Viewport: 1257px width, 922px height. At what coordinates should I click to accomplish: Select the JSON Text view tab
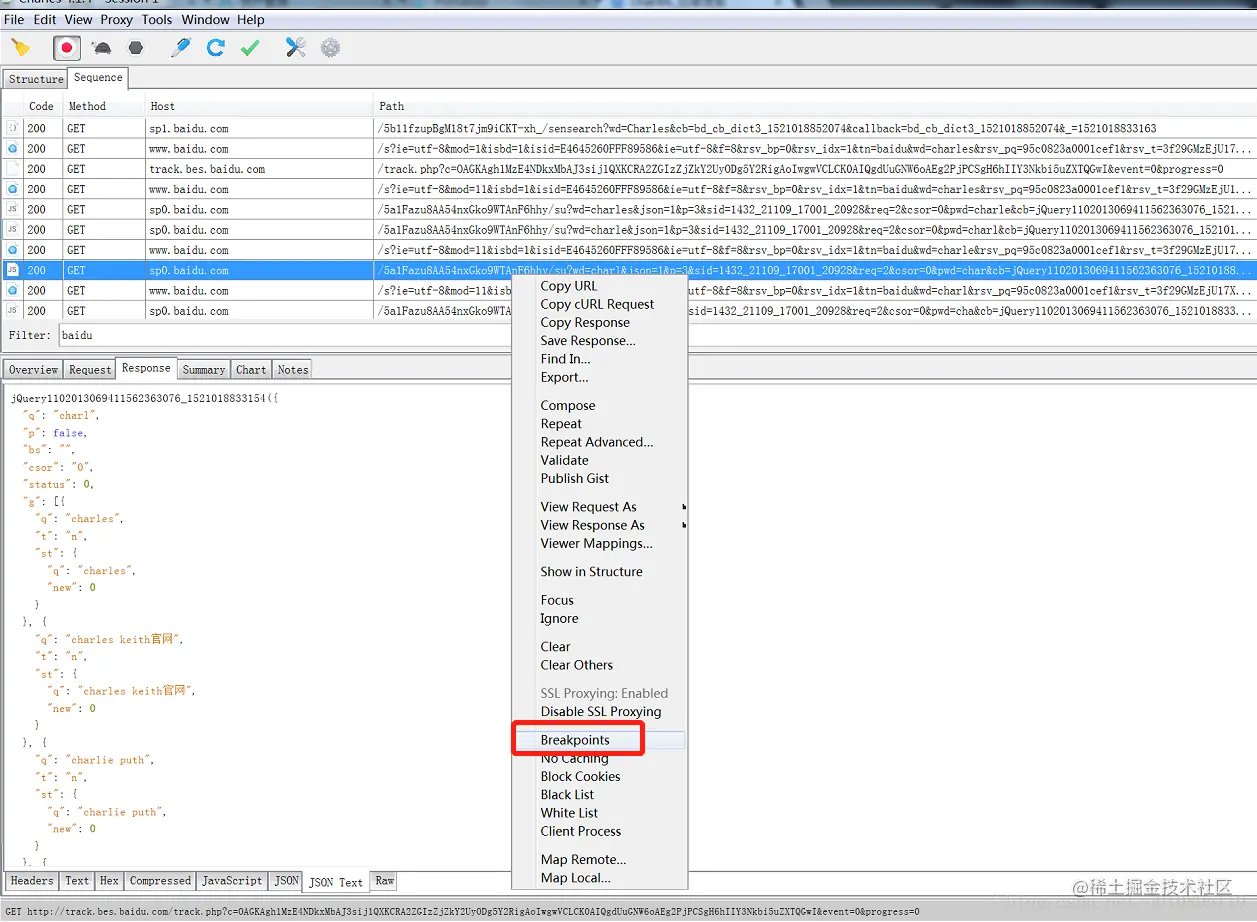point(336,882)
